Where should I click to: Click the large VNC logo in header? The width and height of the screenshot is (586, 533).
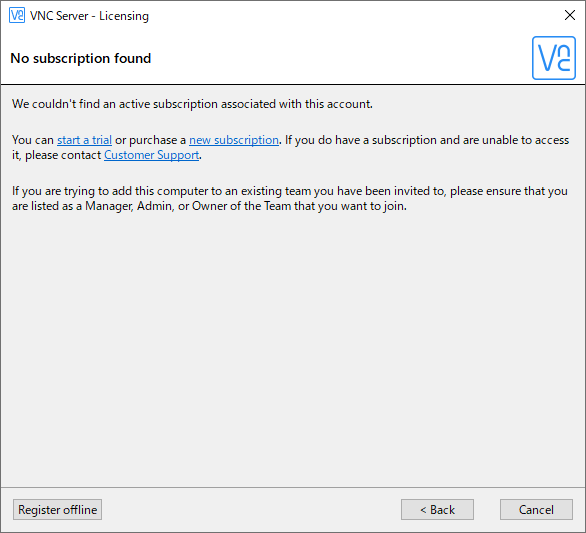pyautogui.click(x=553, y=58)
